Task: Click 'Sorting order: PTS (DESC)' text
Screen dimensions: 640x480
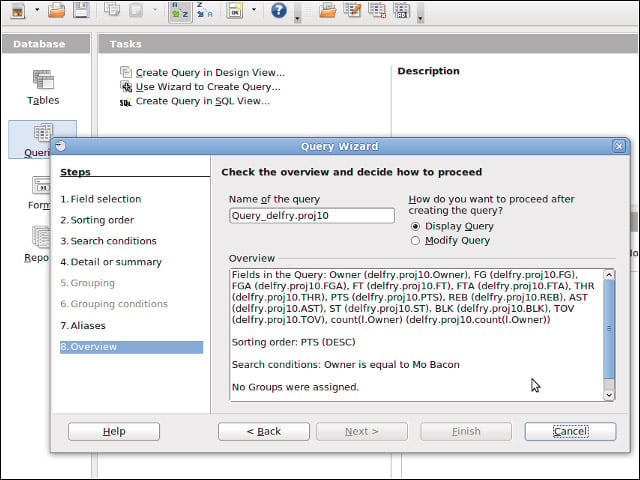Action: click(293, 342)
